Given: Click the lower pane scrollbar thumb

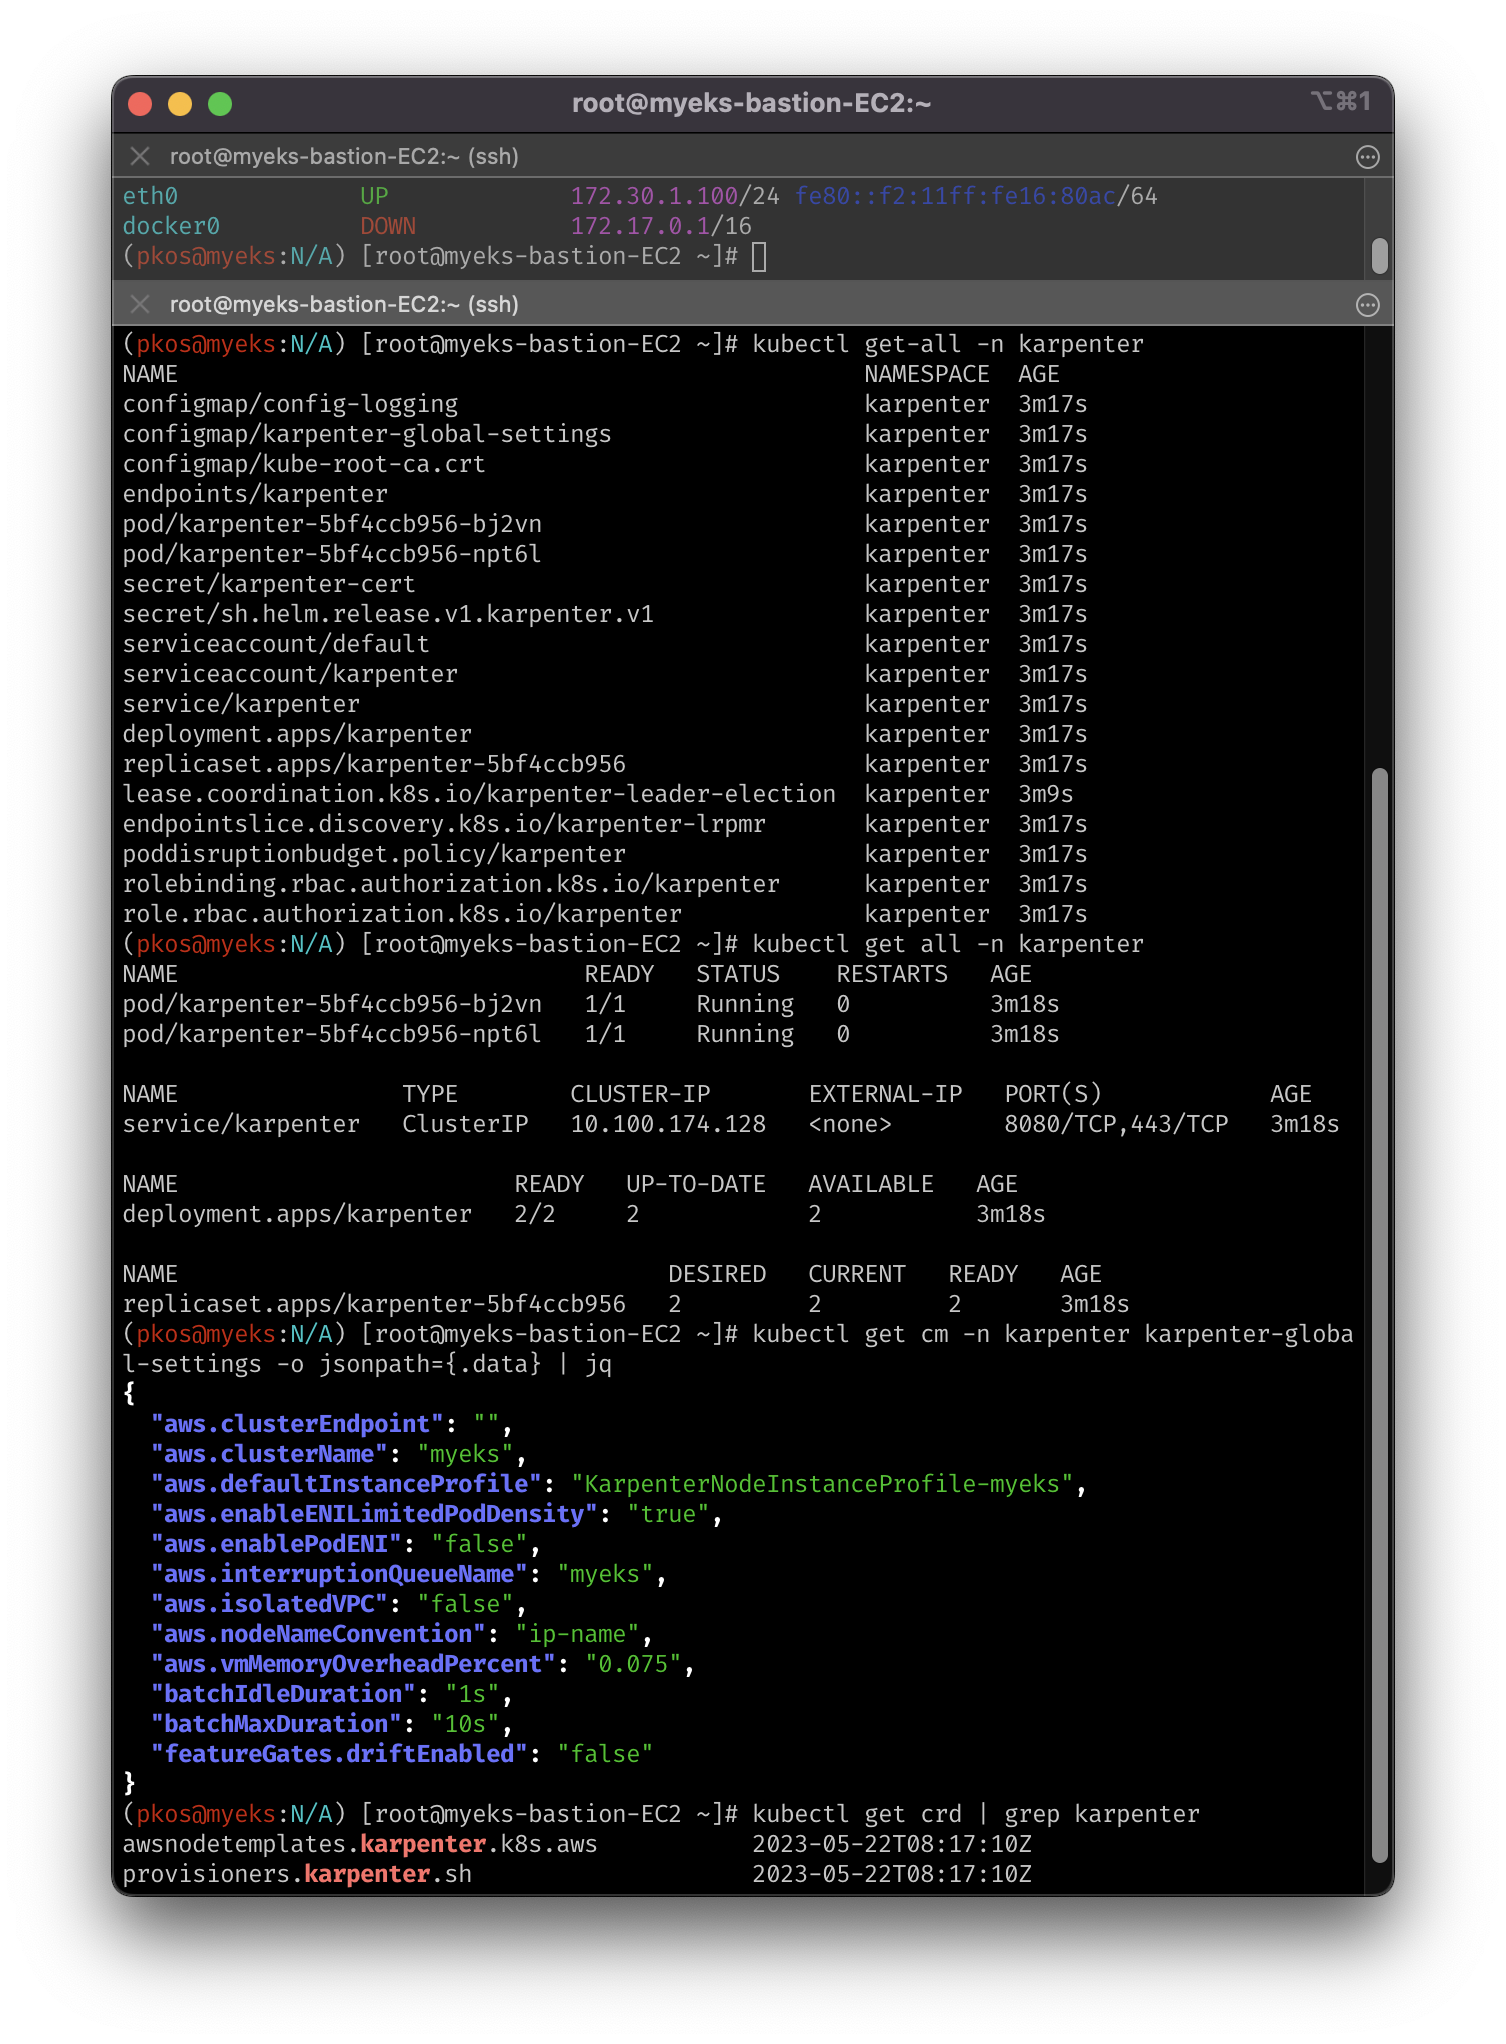Looking at the screenshot, I should click(1380, 1316).
